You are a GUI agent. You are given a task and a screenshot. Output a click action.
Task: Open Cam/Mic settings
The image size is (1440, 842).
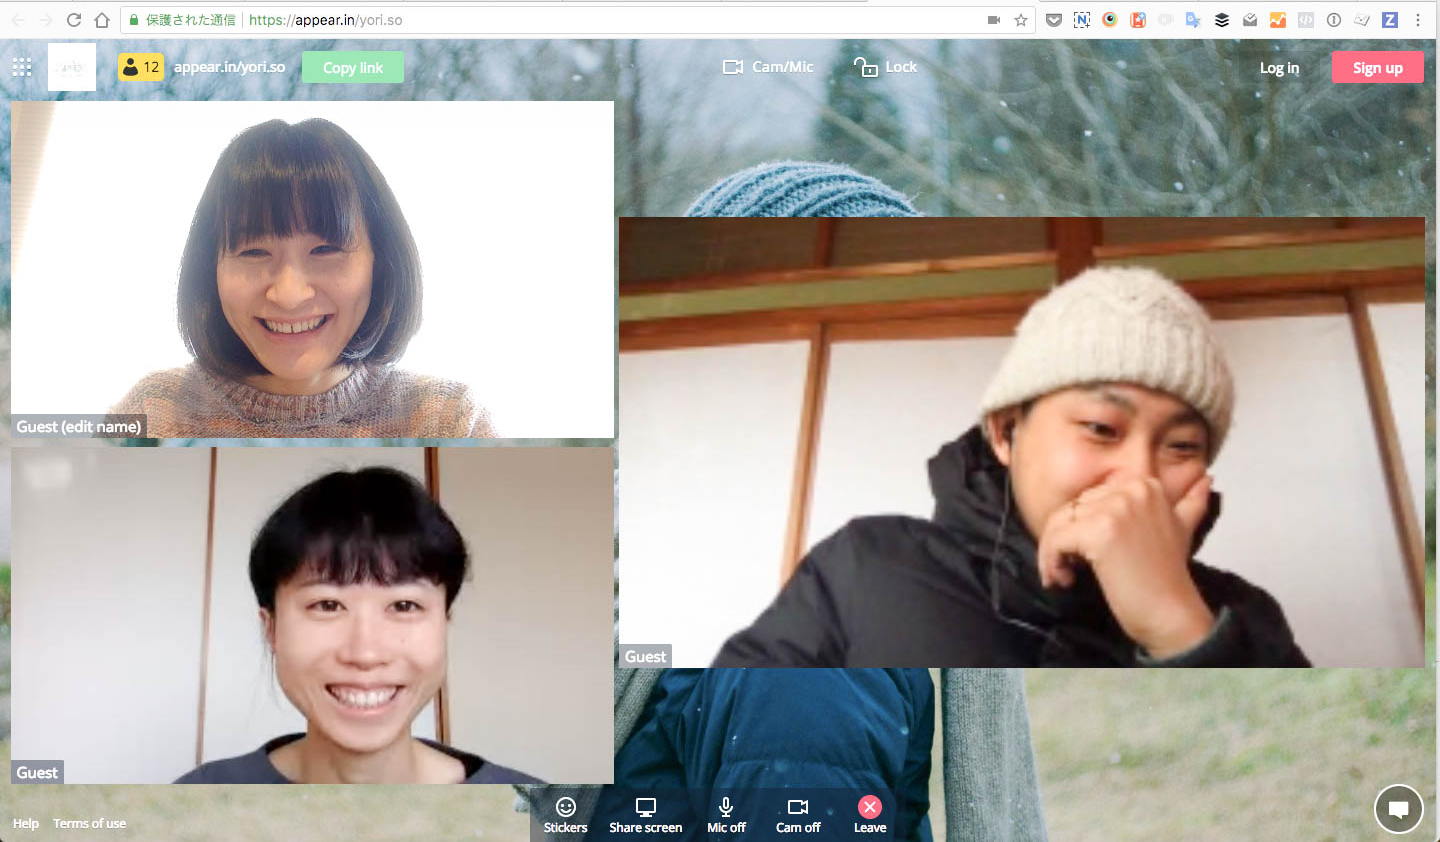pyautogui.click(x=768, y=67)
